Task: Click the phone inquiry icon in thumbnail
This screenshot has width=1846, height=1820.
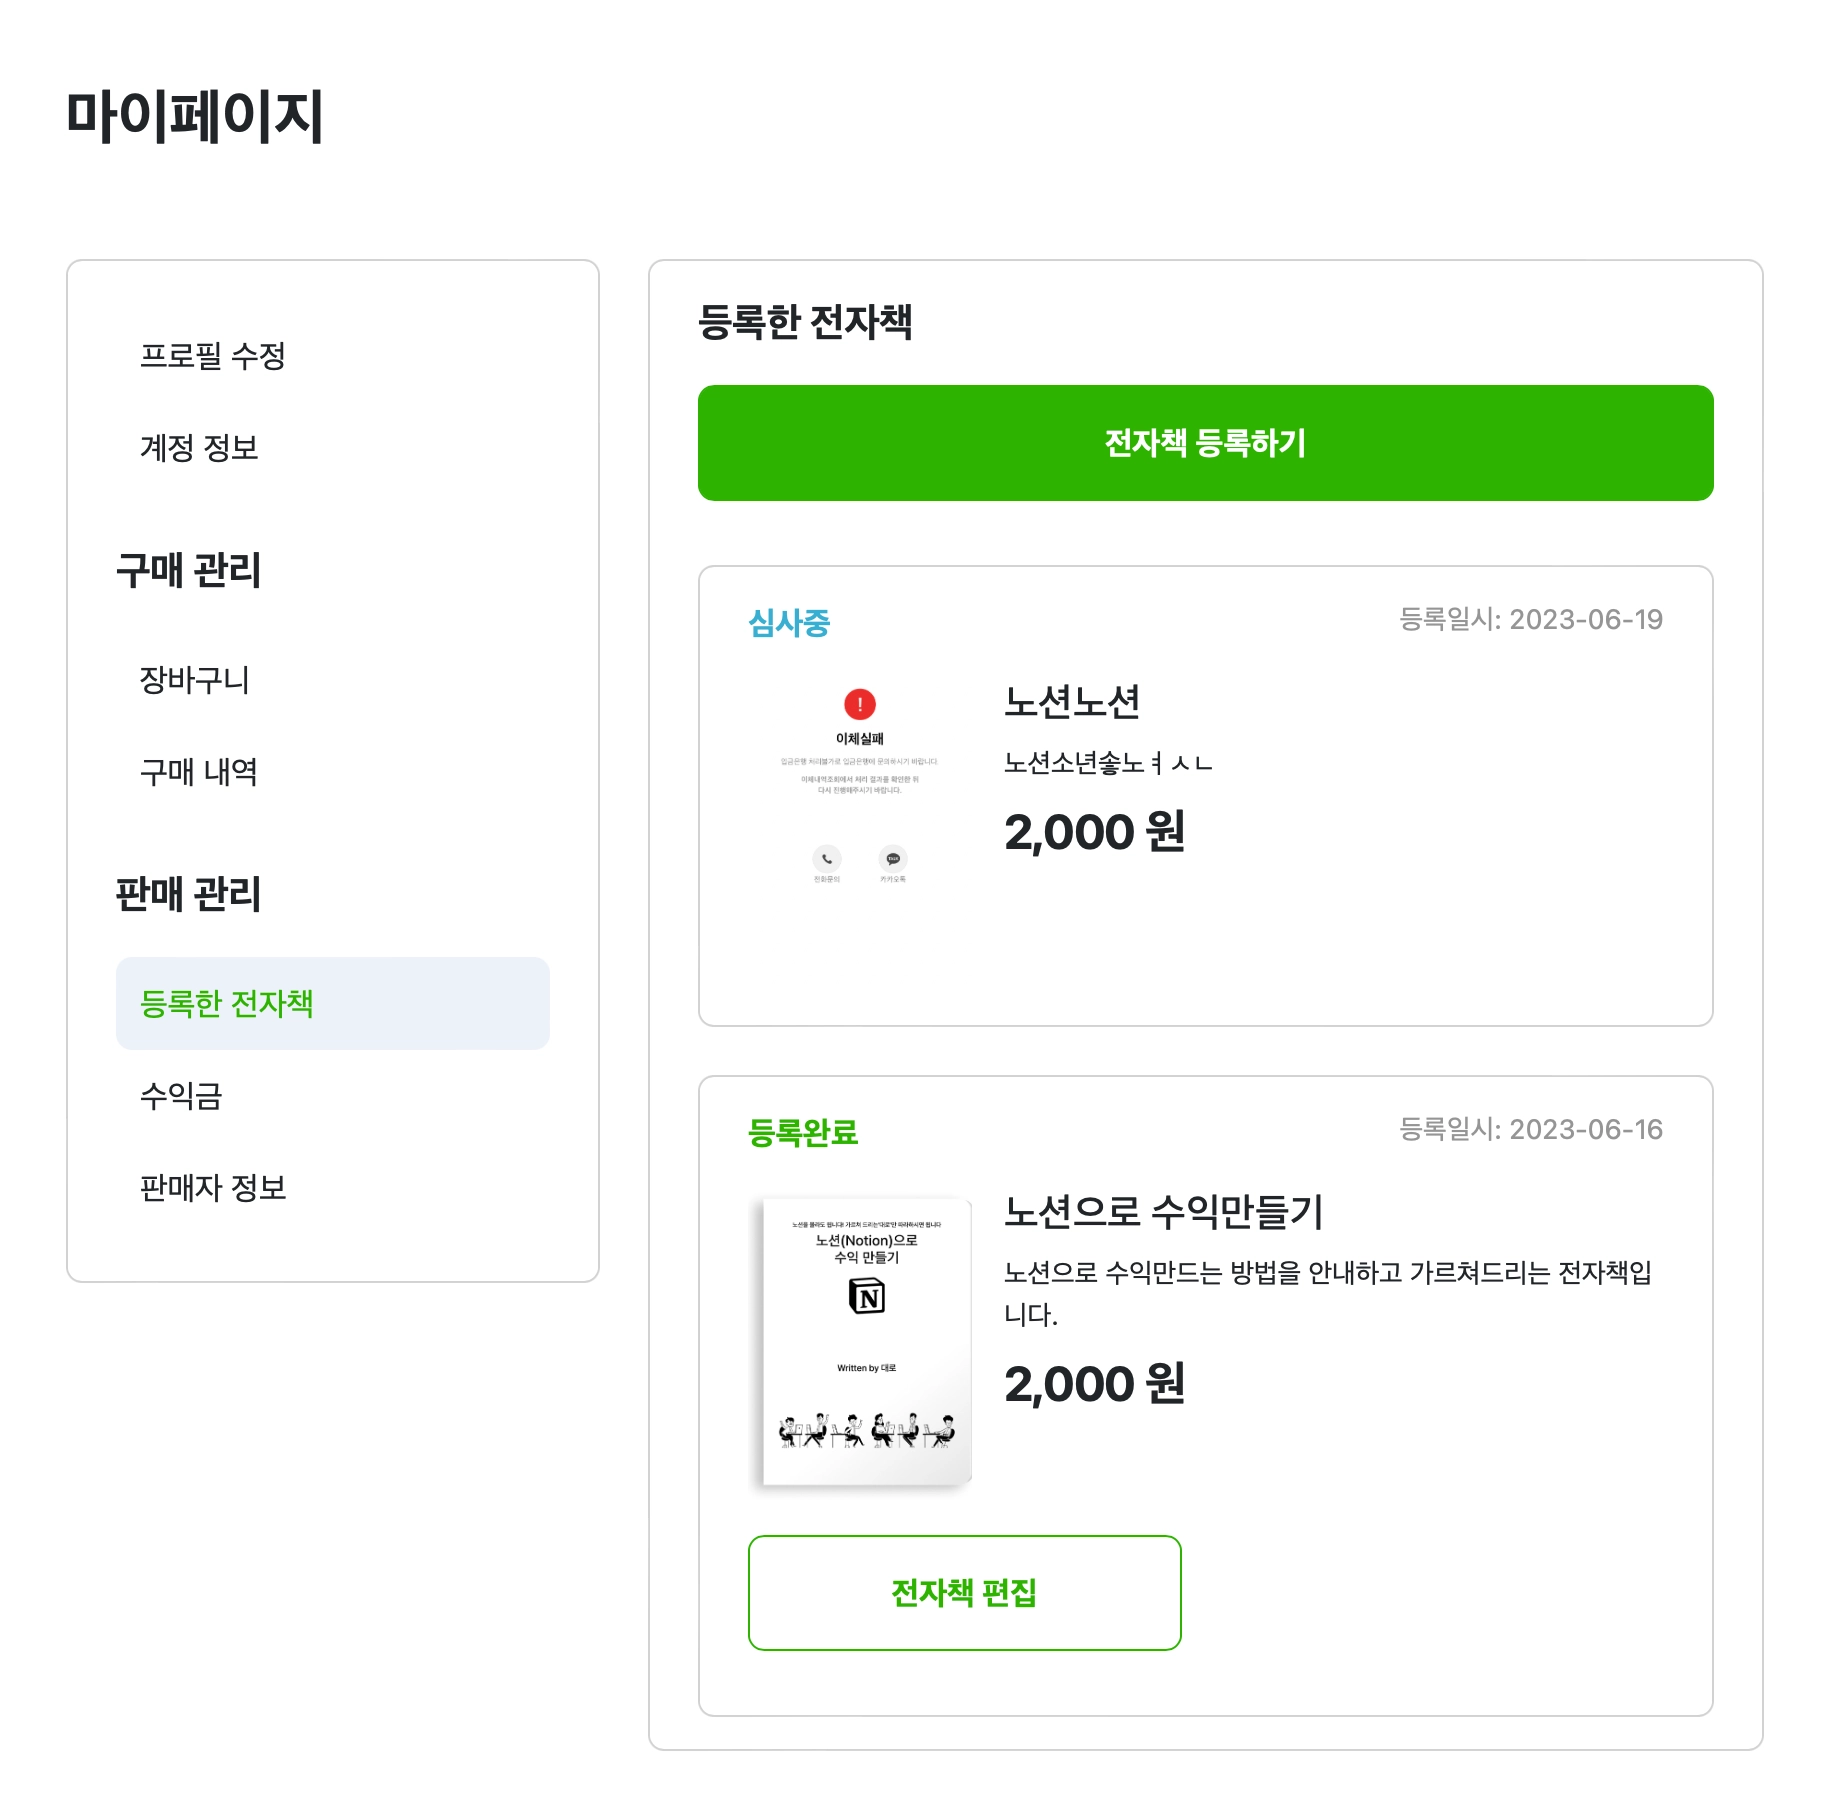Action: 826,859
